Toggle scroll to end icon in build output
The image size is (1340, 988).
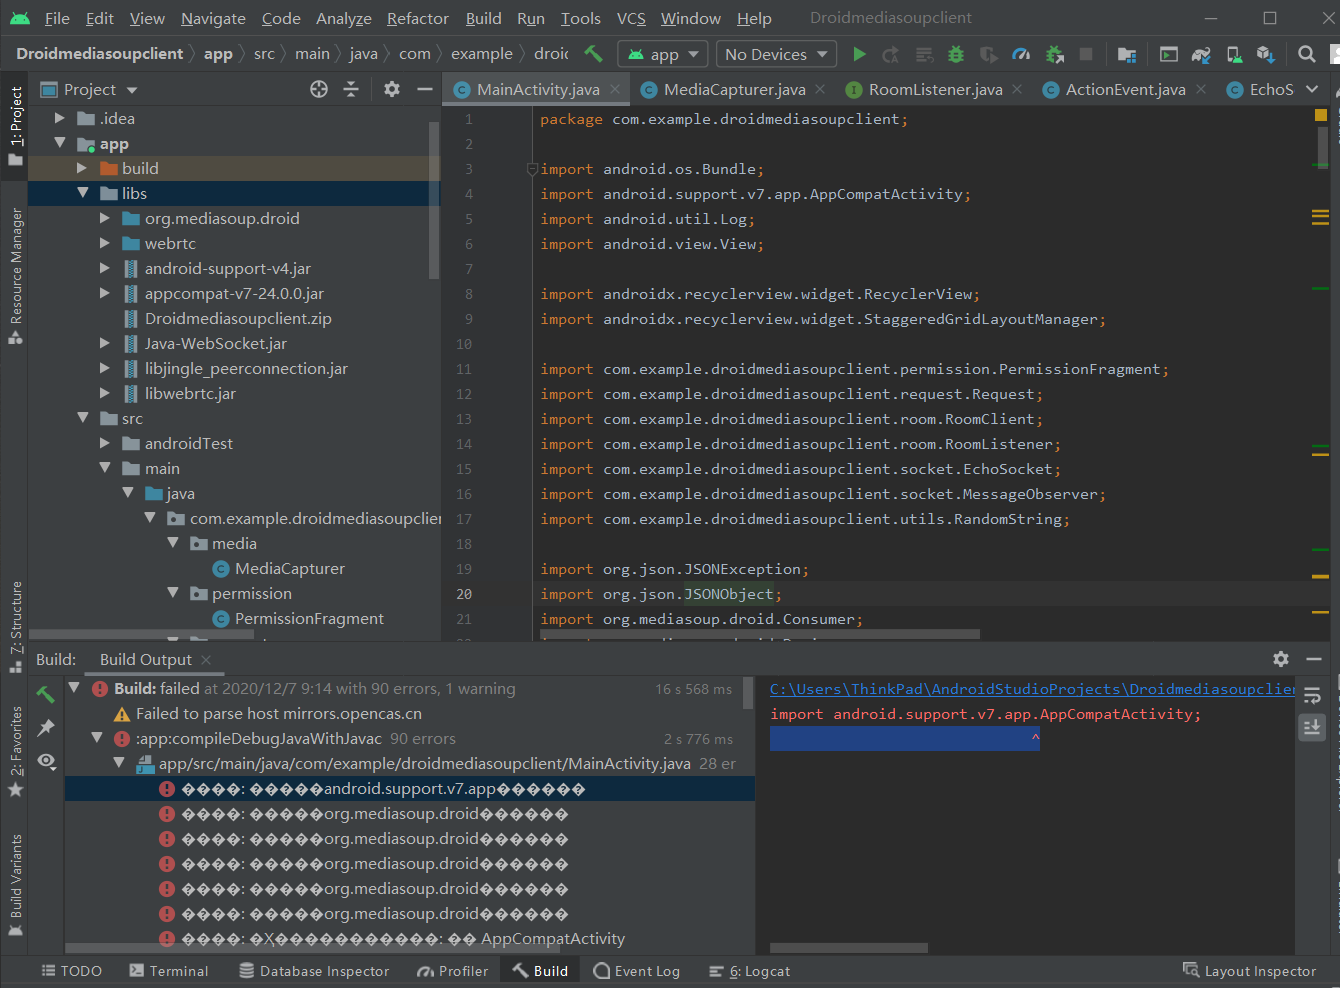1312,727
